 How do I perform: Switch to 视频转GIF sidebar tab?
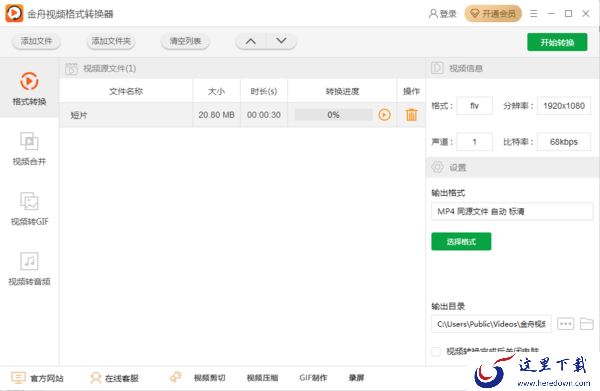tap(29, 209)
